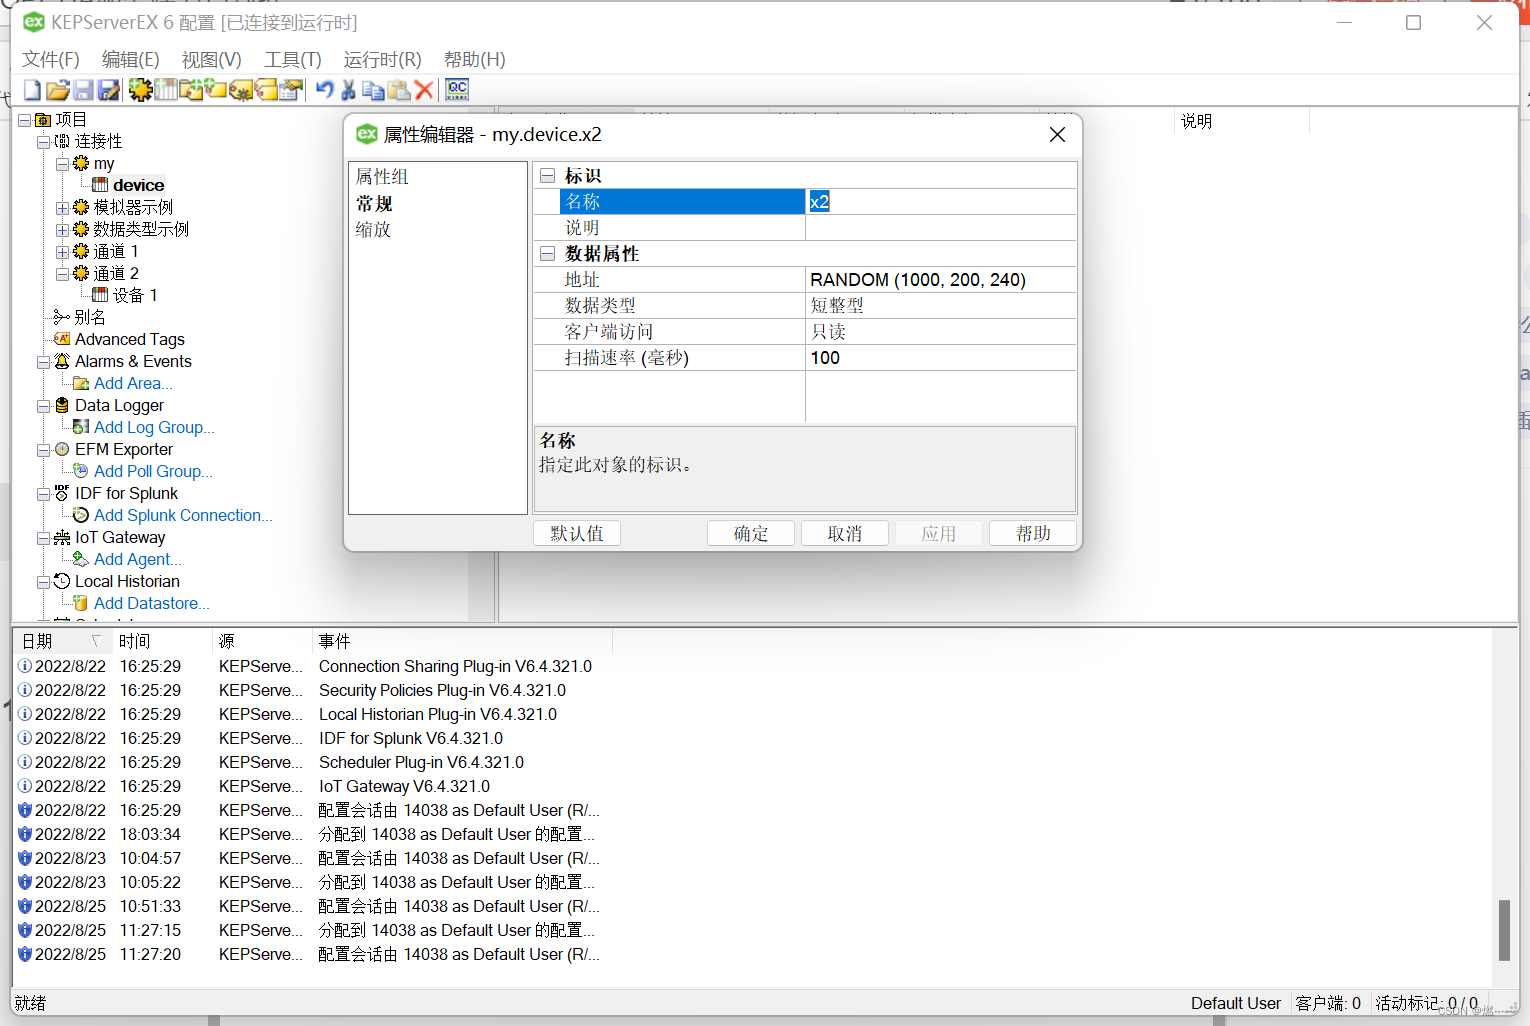
Task: Open the 运行时(R) menu
Action: [x=383, y=60]
